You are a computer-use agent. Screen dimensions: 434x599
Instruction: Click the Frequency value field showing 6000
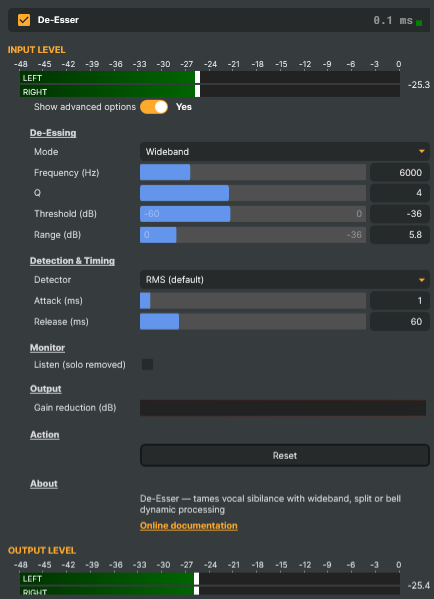pyautogui.click(x=400, y=172)
